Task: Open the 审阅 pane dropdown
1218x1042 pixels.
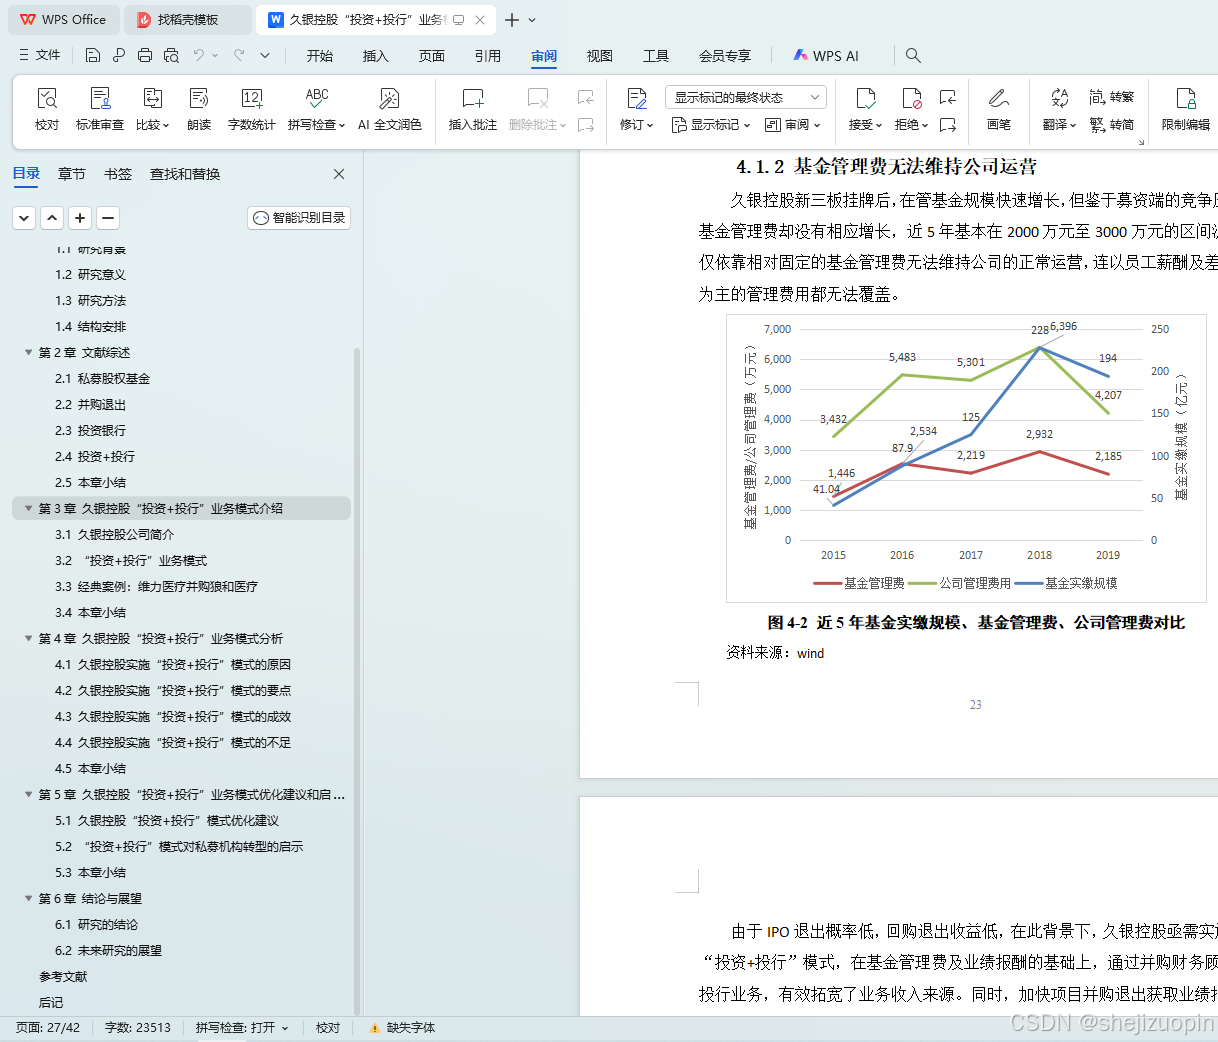Action: point(792,125)
